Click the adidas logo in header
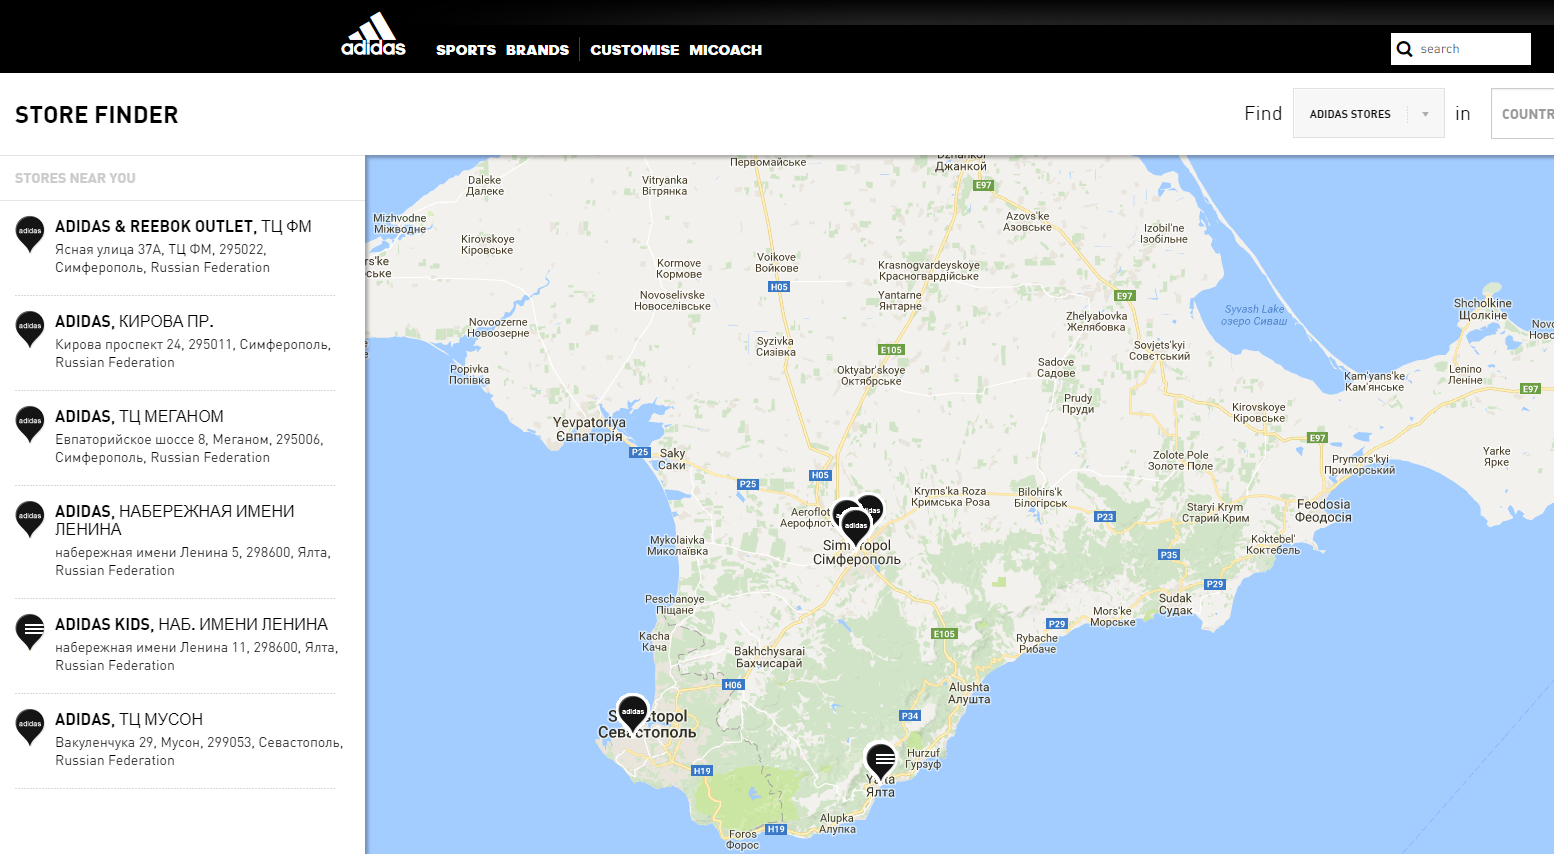This screenshot has height=854, width=1554. pyautogui.click(x=373, y=35)
